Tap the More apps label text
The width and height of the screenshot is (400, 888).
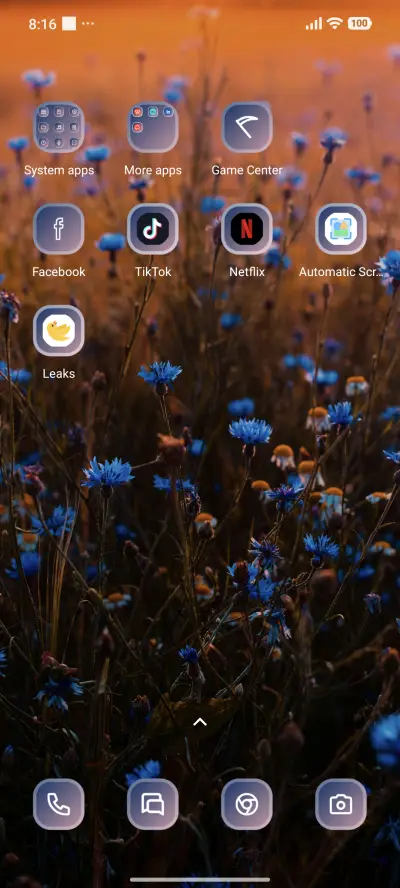152,170
